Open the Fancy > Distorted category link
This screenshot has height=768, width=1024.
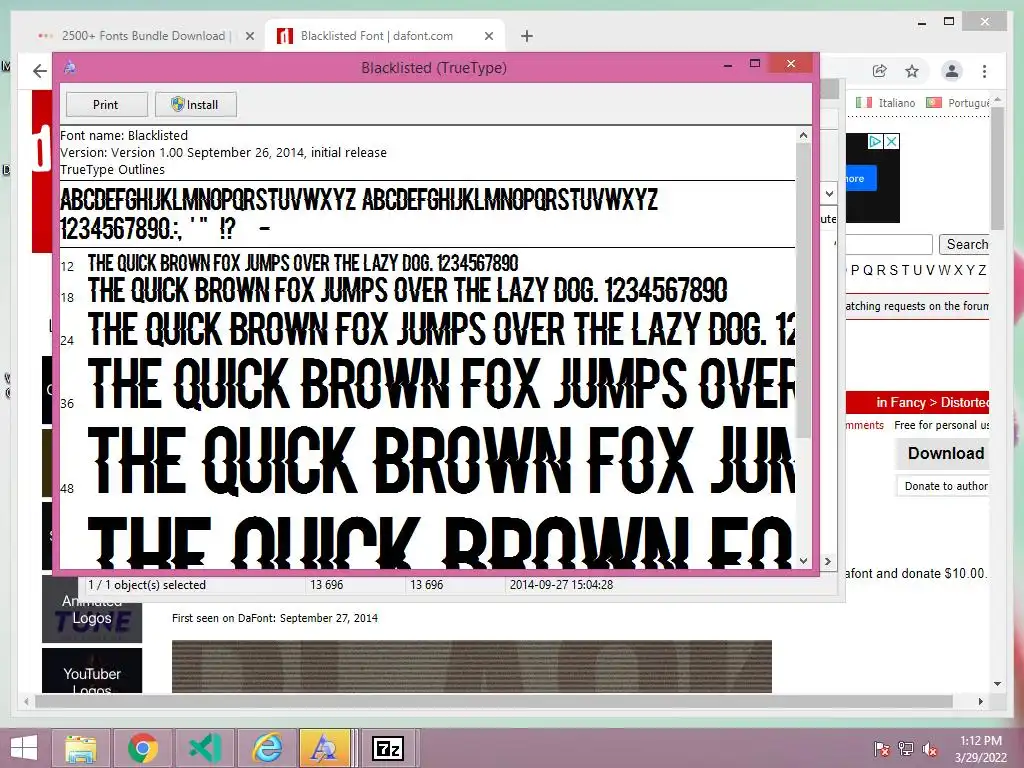[x=933, y=402]
